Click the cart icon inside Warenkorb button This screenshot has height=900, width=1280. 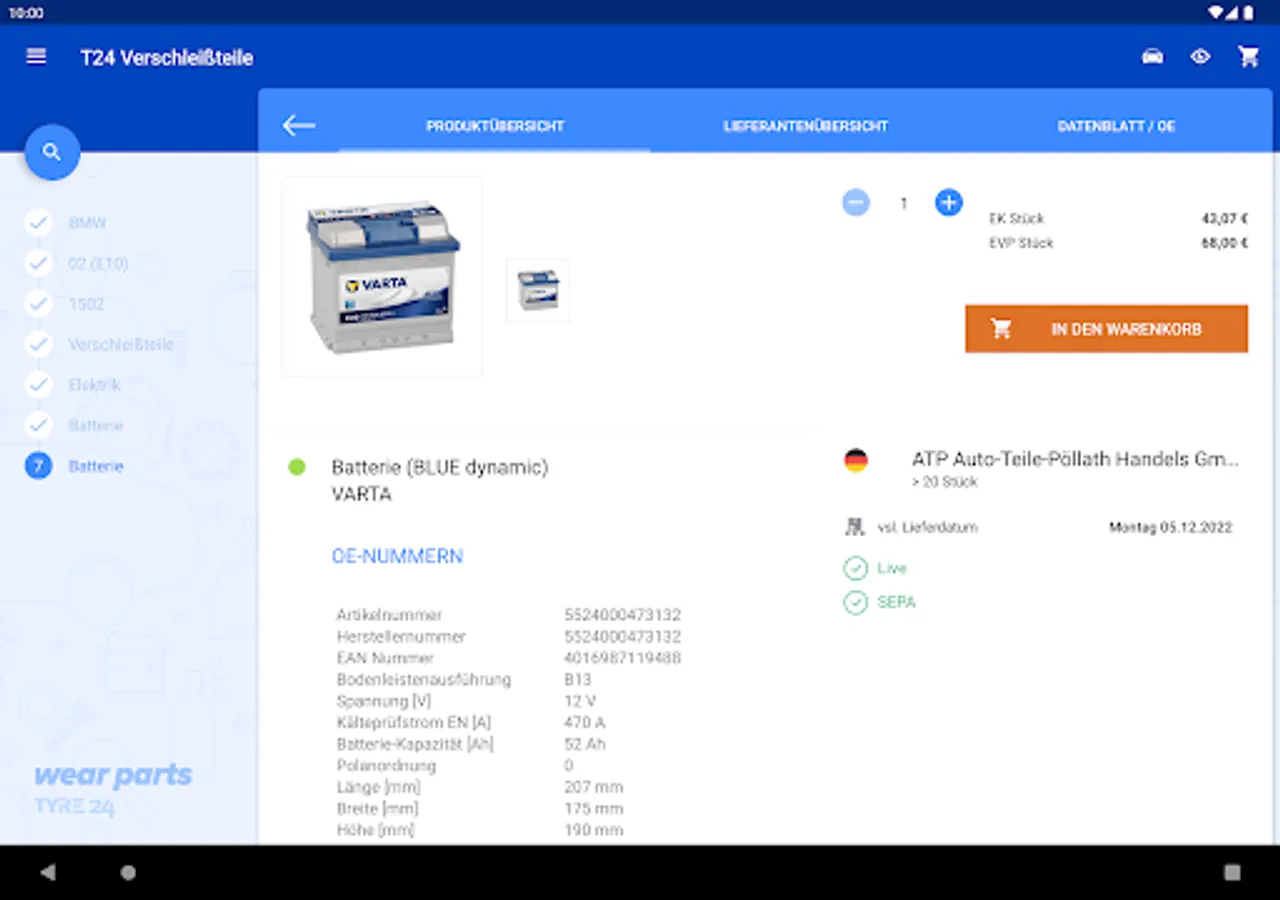[x=1000, y=329]
